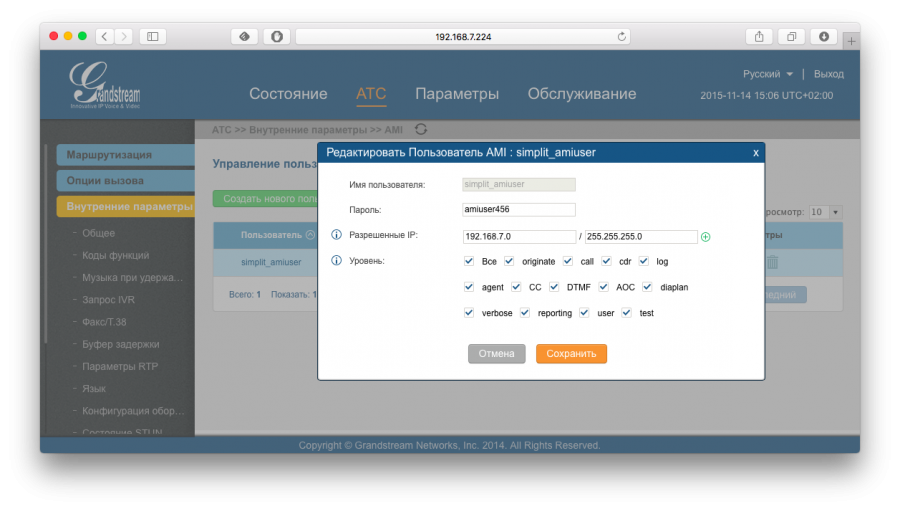Open Общее in sidebar
The width and height of the screenshot is (900, 509).
(98, 233)
